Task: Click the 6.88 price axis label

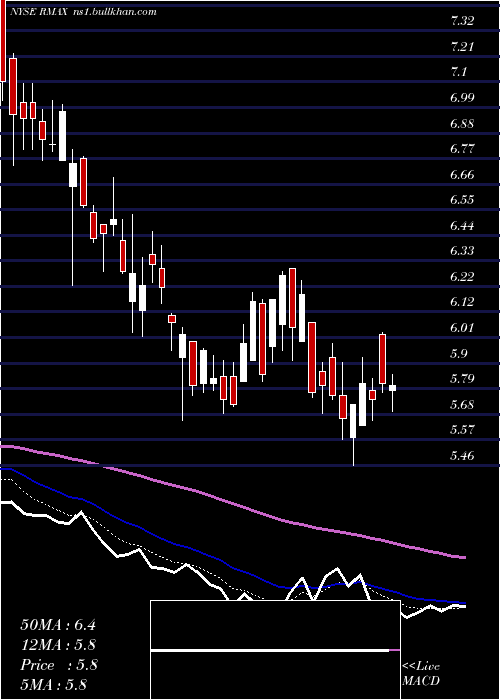Action: tap(462, 123)
